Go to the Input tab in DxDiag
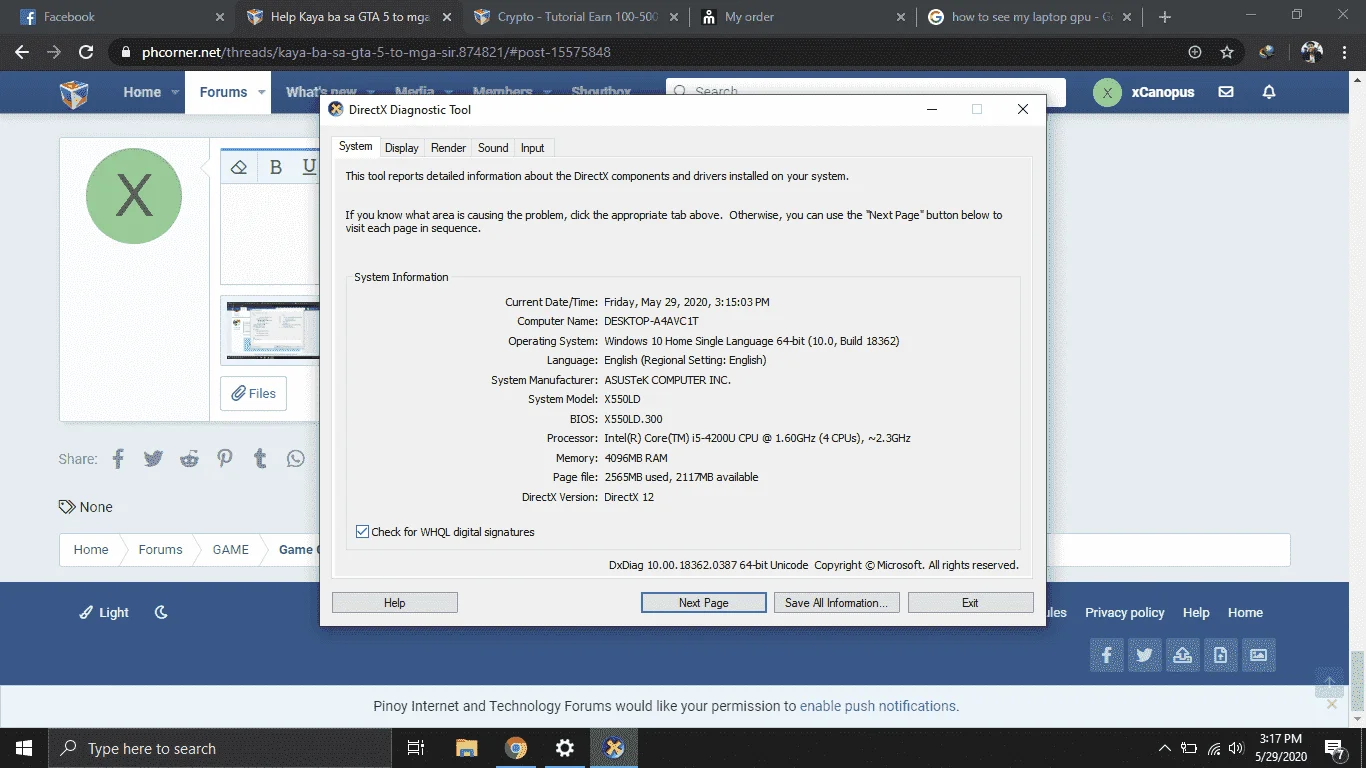 (533, 148)
